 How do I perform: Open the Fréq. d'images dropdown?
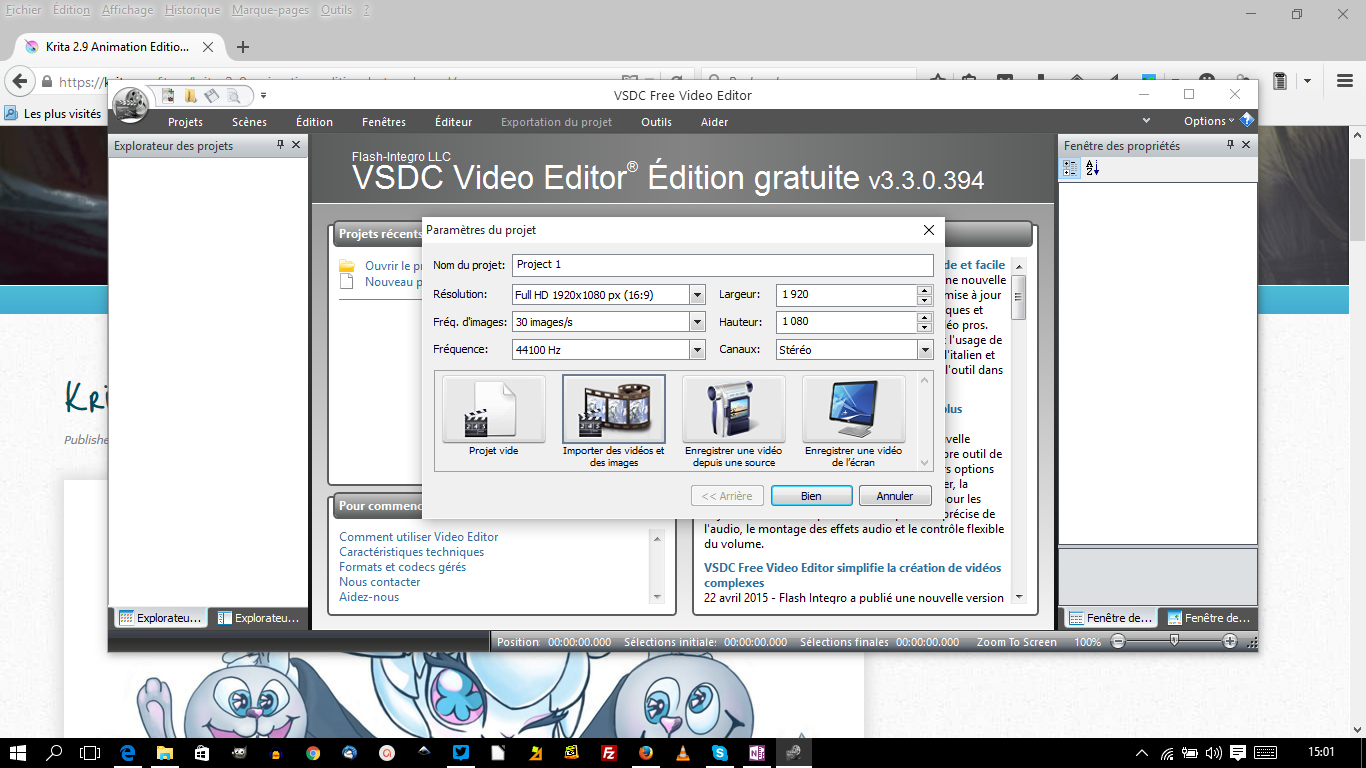coord(697,322)
